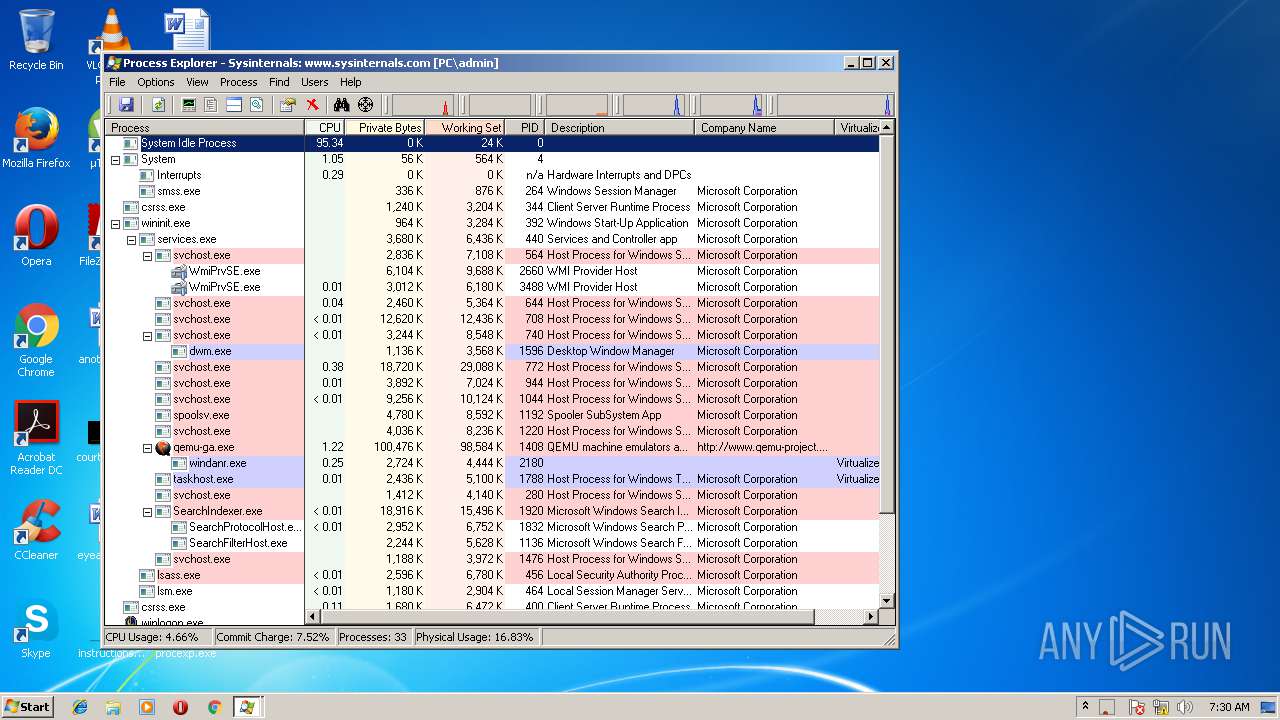The image size is (1280, 720).
Task: Sort by Process column header
Action: tap(205, 127)
